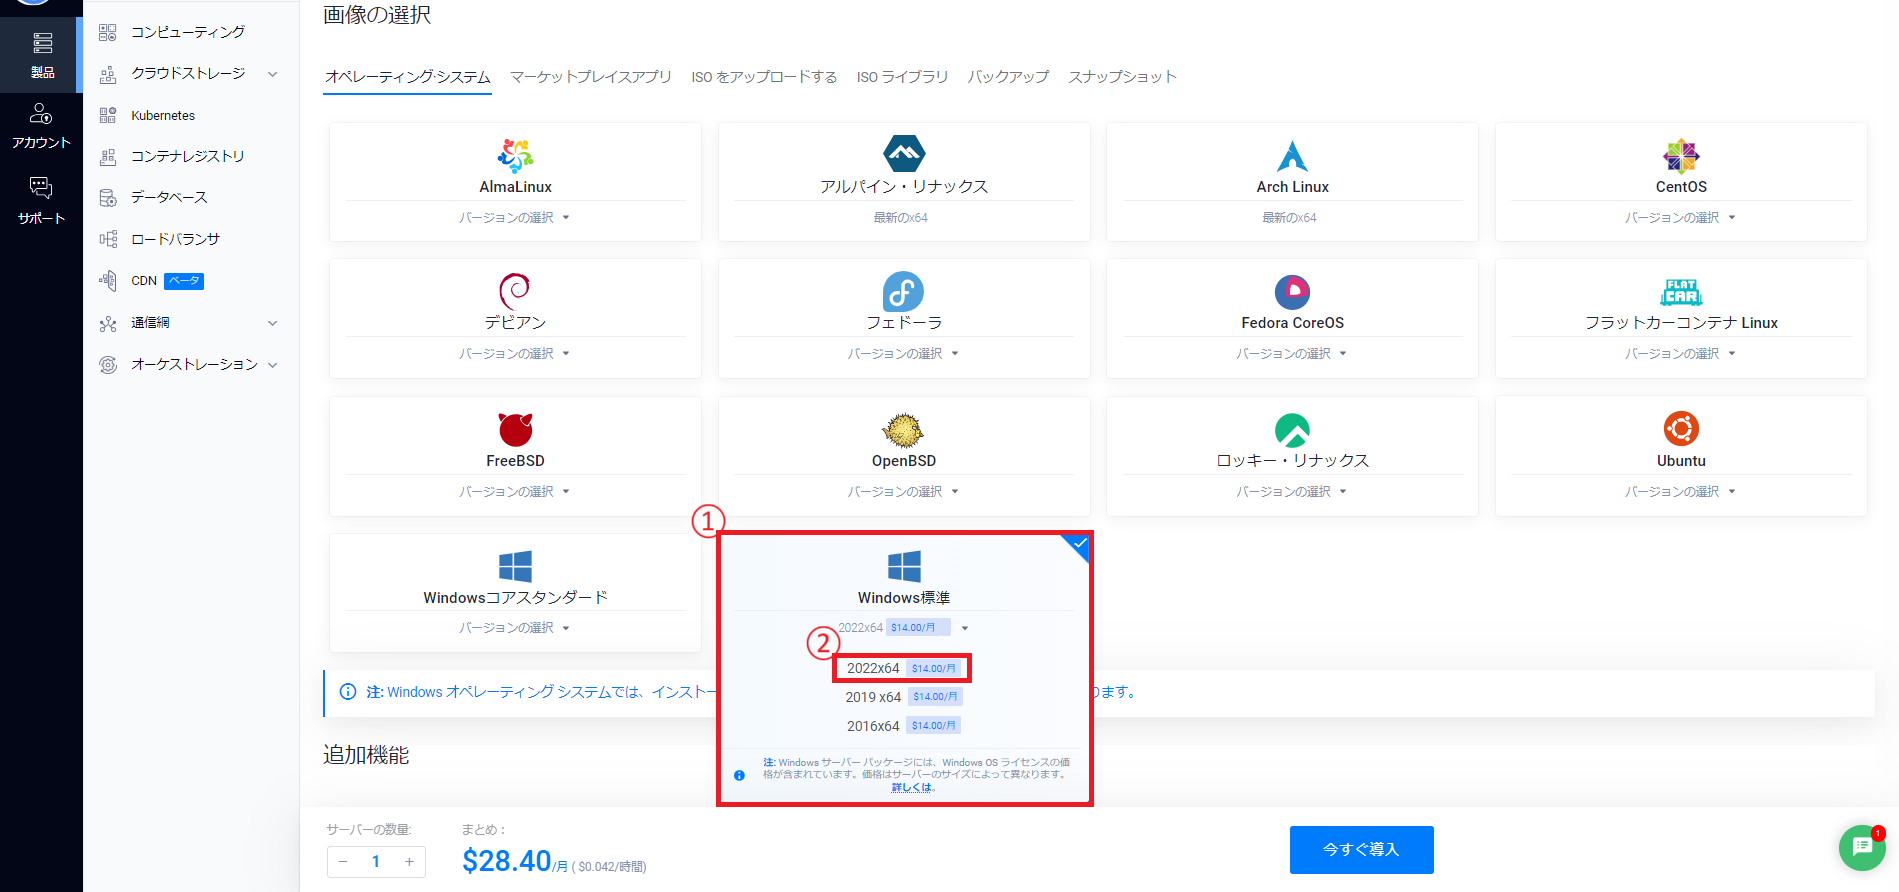Click the Alpine Linux (アルパイン・リナックス) logo icon

point(904,154)
